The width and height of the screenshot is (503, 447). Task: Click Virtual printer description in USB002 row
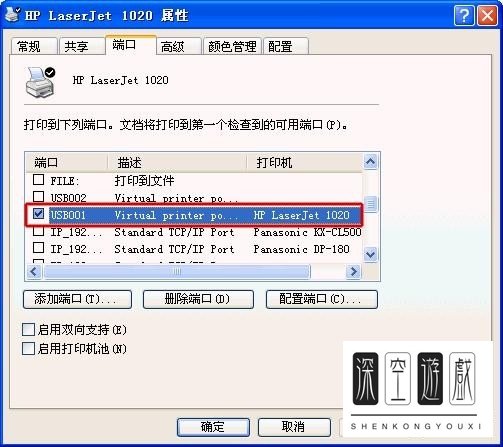(177, 199)
